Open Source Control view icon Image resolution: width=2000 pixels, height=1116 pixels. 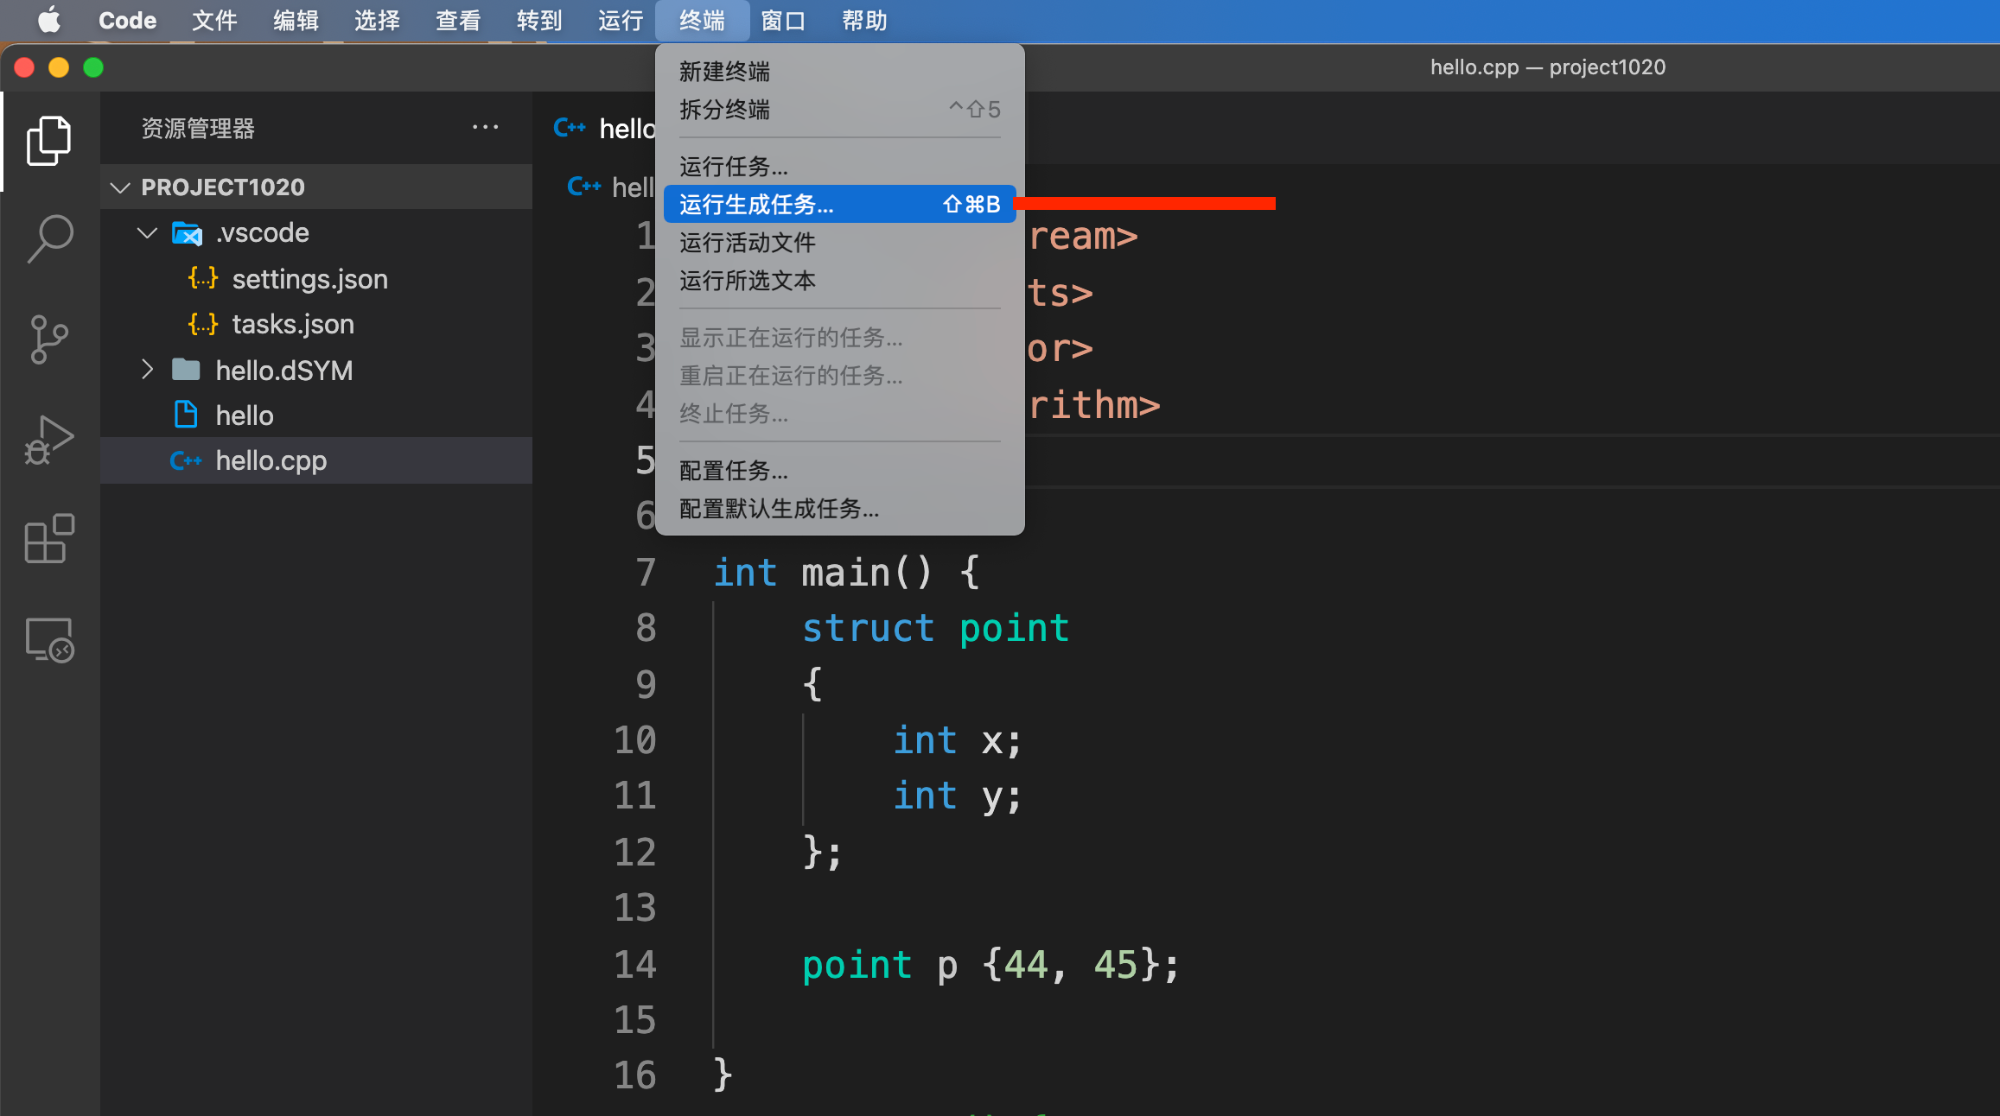click(x=49, y=339)
